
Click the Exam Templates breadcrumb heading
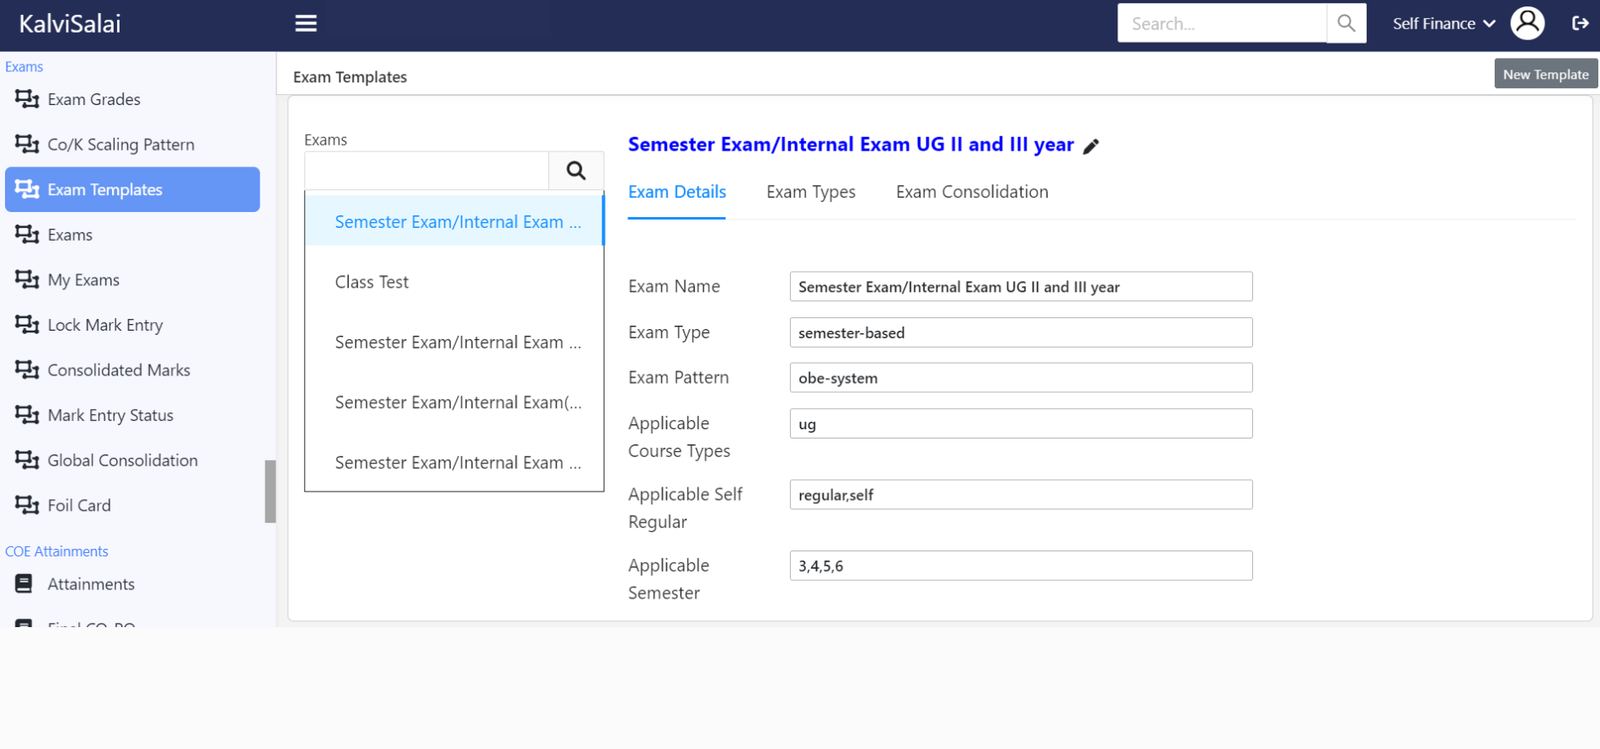[x=350, y=77]
